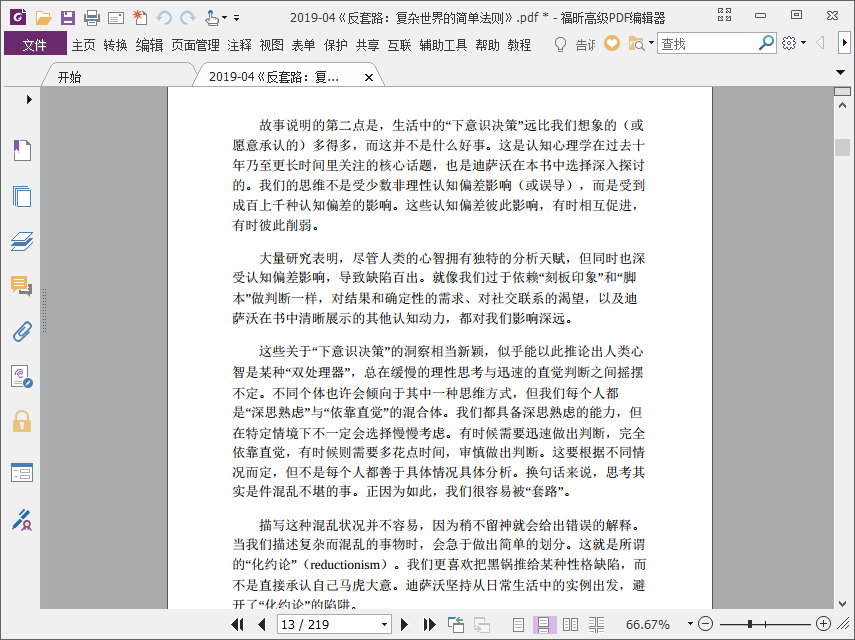Open the touch mode dropdown arrow

tap(224, 18)
